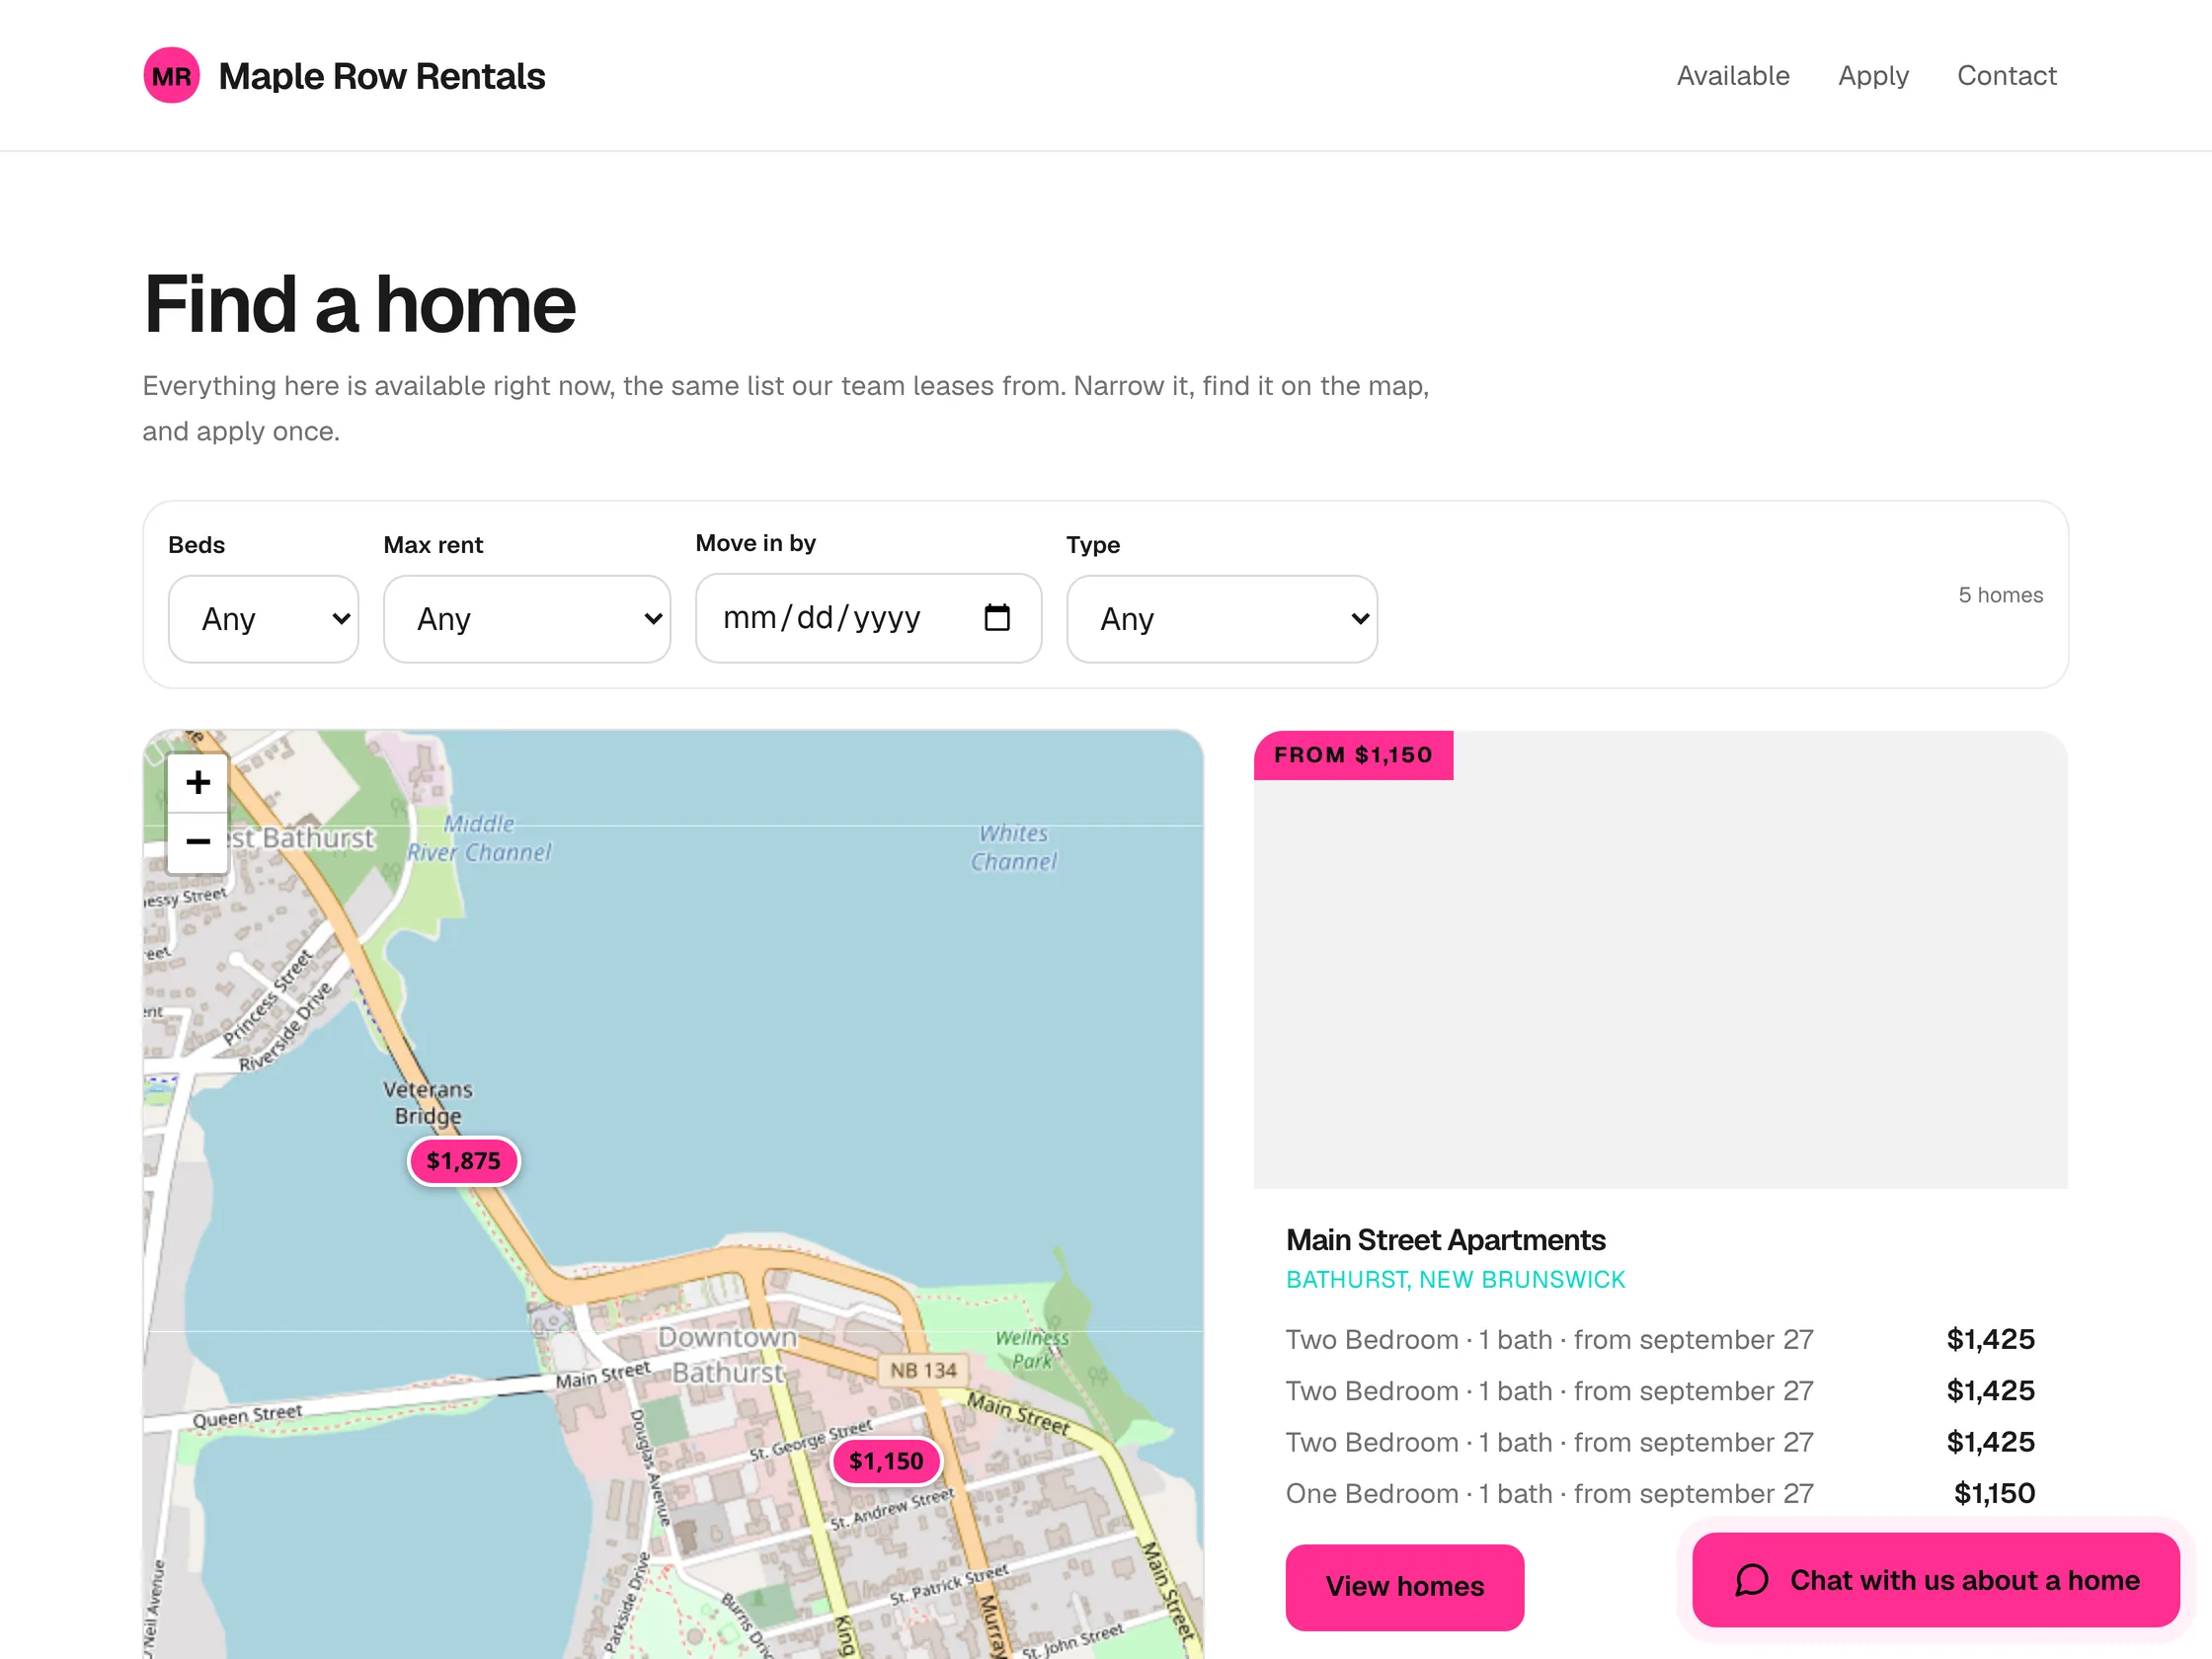Viewport: 2212px width, 1659px height.
Task: Click the View homes button
Action: (1405, 1587)
